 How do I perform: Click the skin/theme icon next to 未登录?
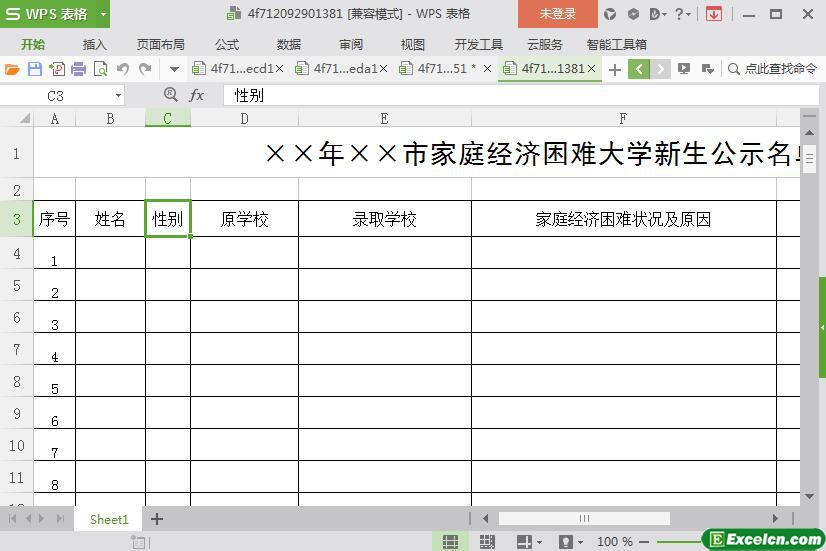pos(610,14)
